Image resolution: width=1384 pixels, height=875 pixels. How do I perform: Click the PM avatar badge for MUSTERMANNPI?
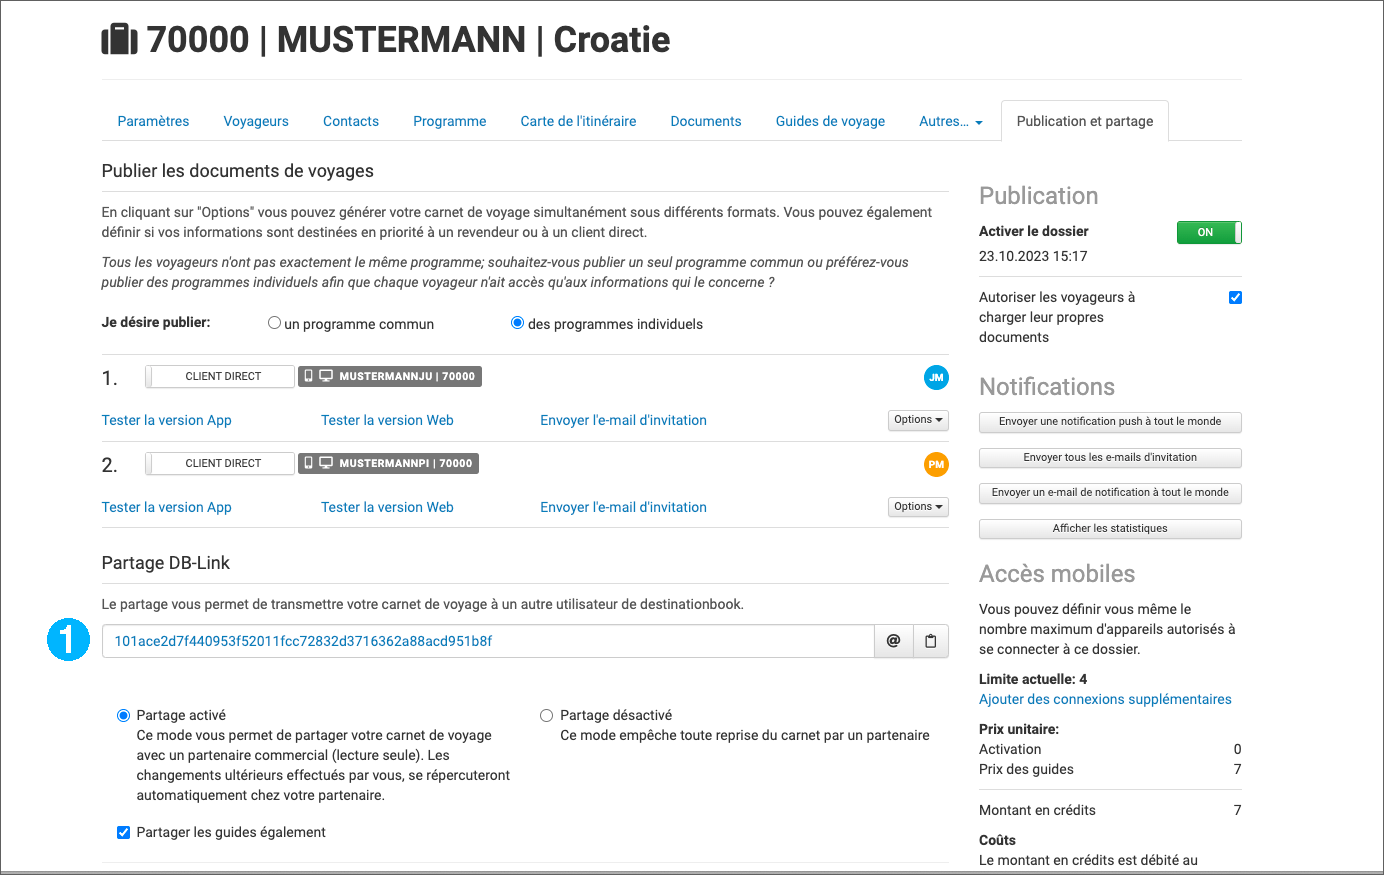click(x=938, y=464)
